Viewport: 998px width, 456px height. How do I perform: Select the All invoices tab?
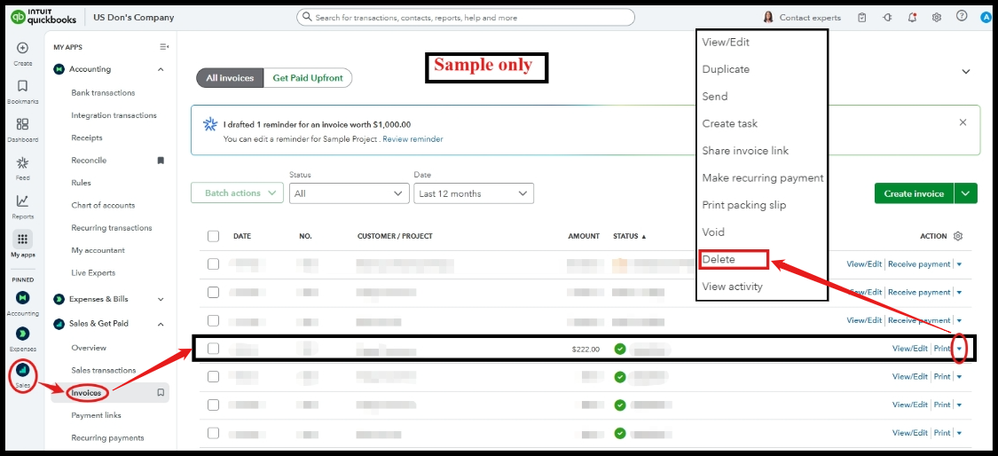(230, 78)
